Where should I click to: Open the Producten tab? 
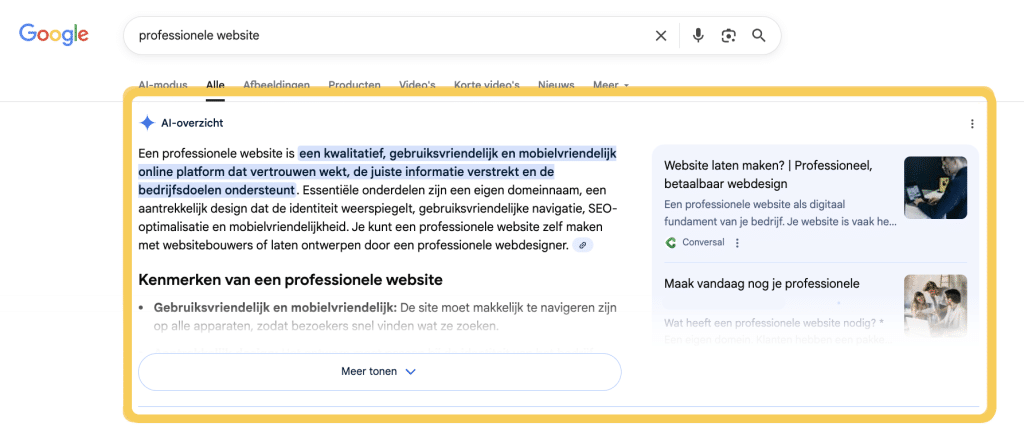click(x=354, y=85)
